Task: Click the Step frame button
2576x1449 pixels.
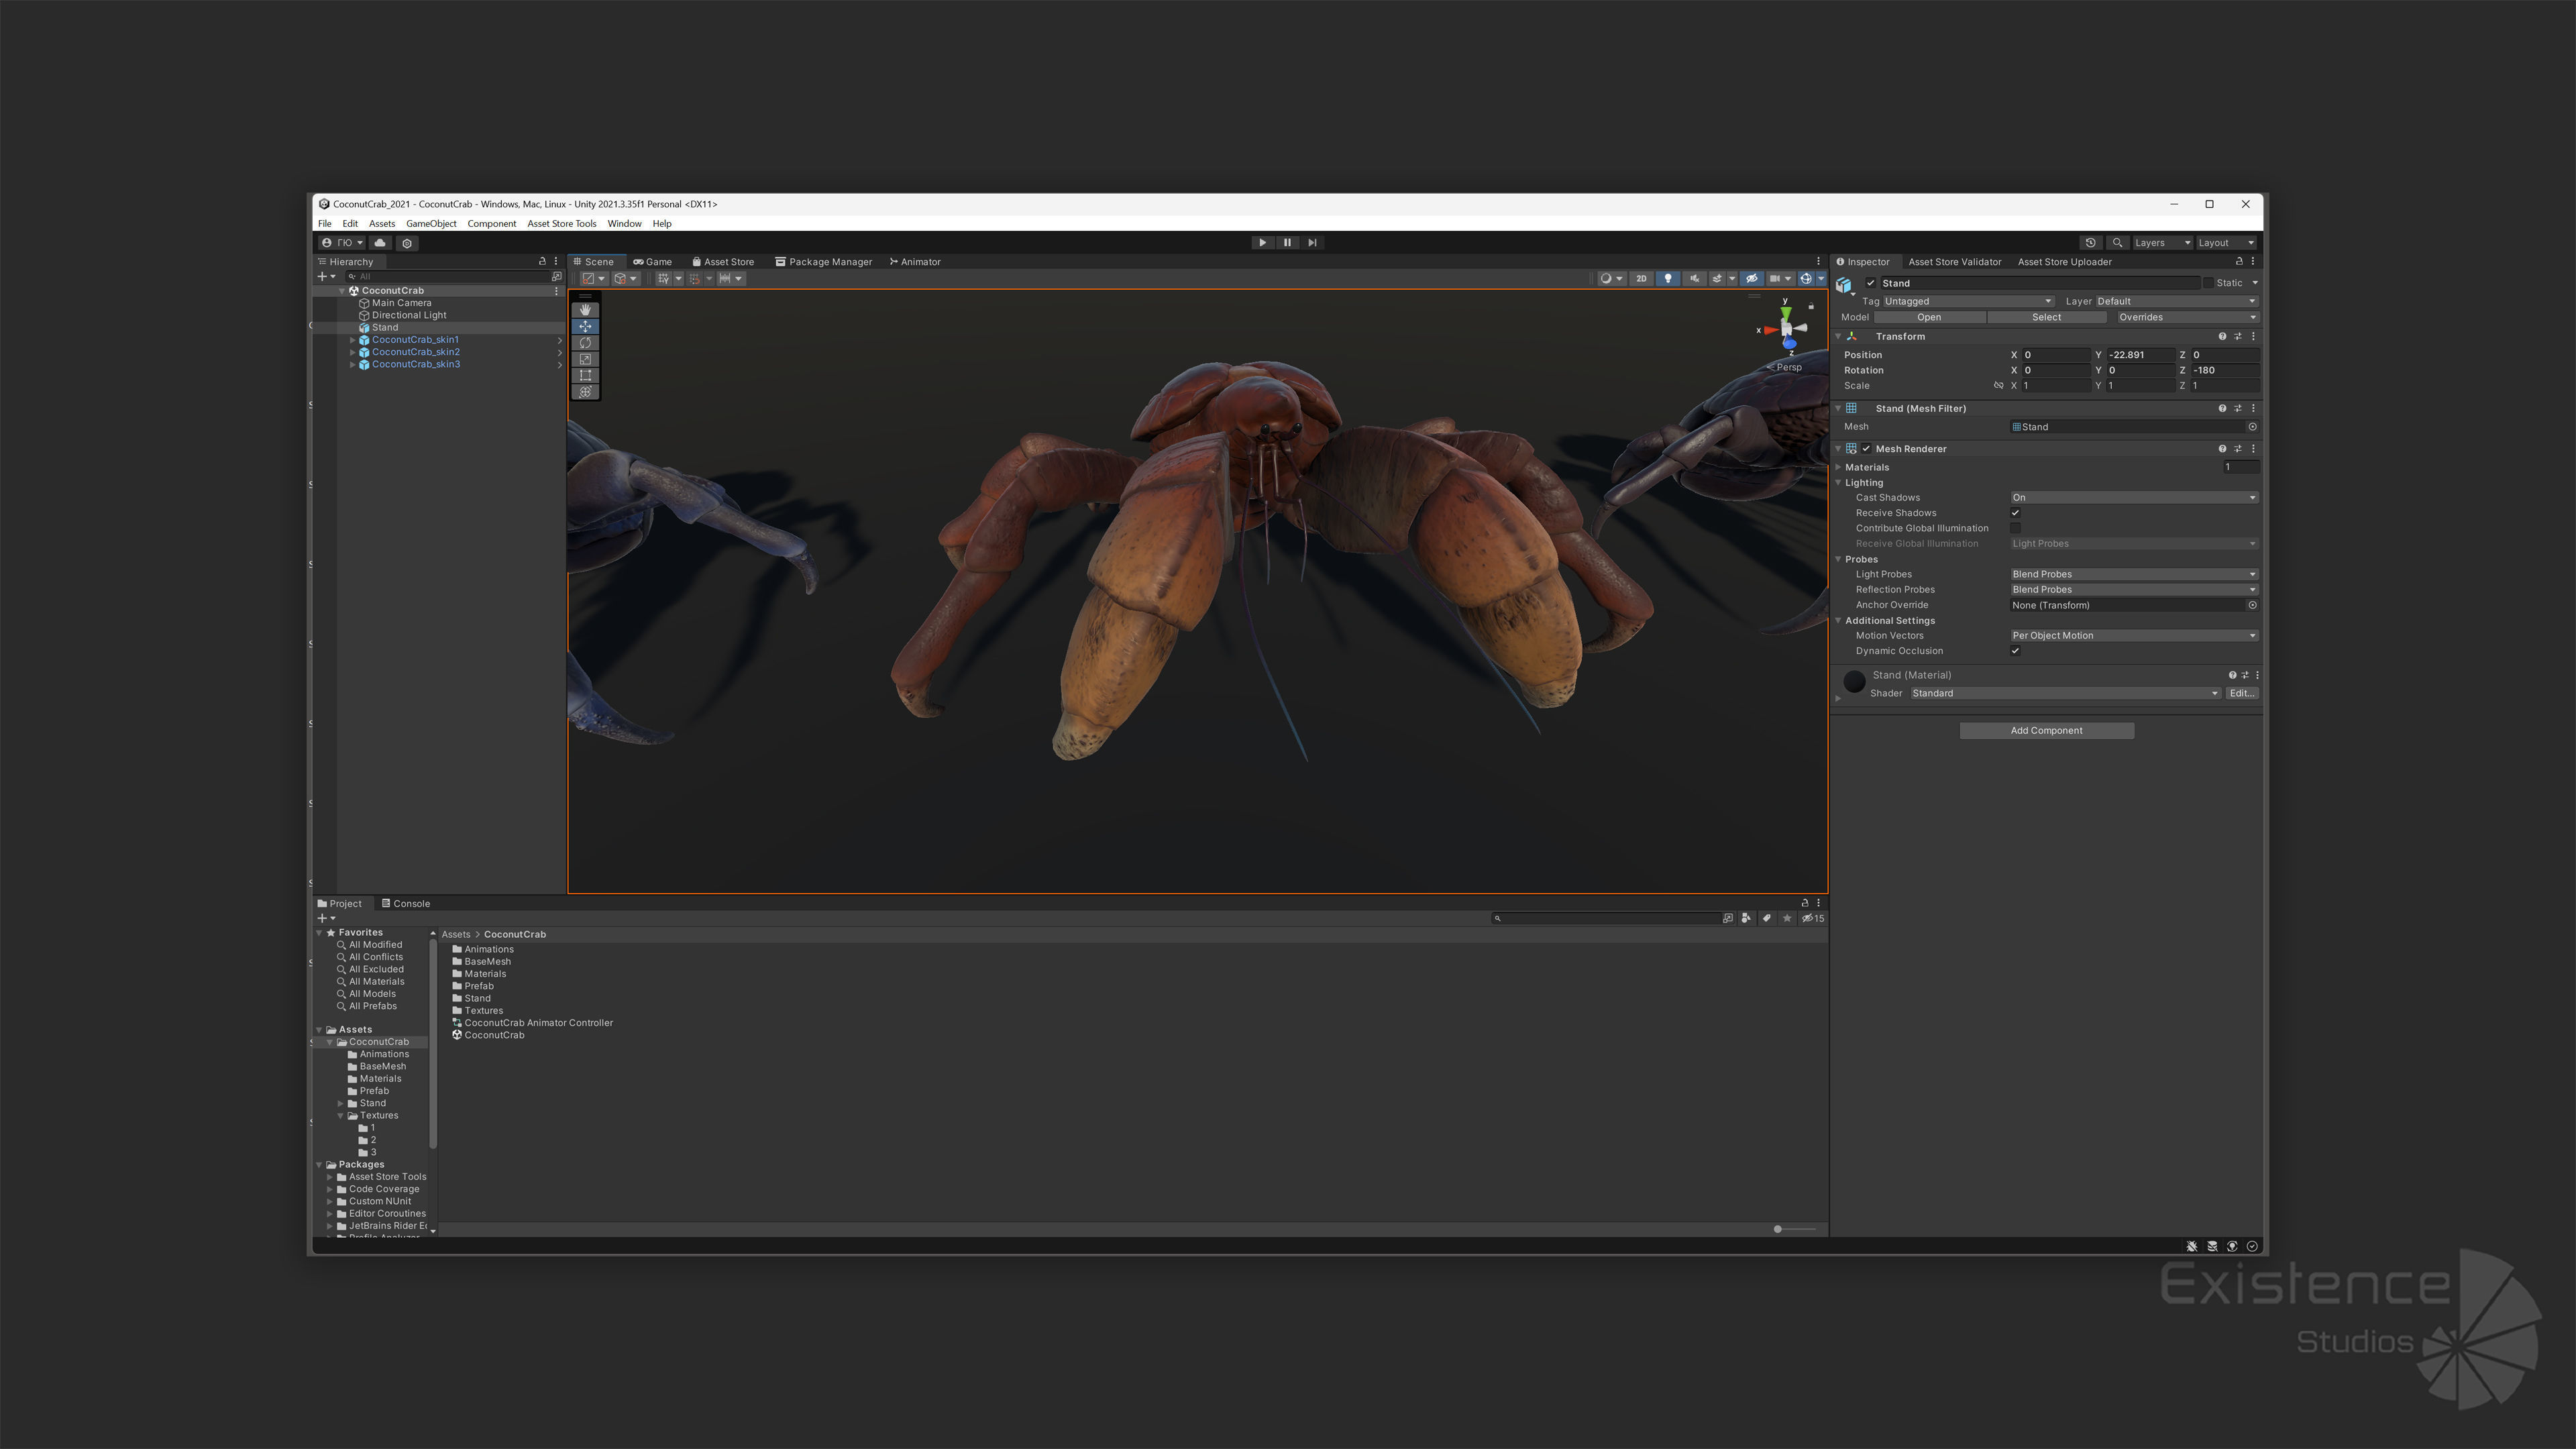Action: point(1312,242)
